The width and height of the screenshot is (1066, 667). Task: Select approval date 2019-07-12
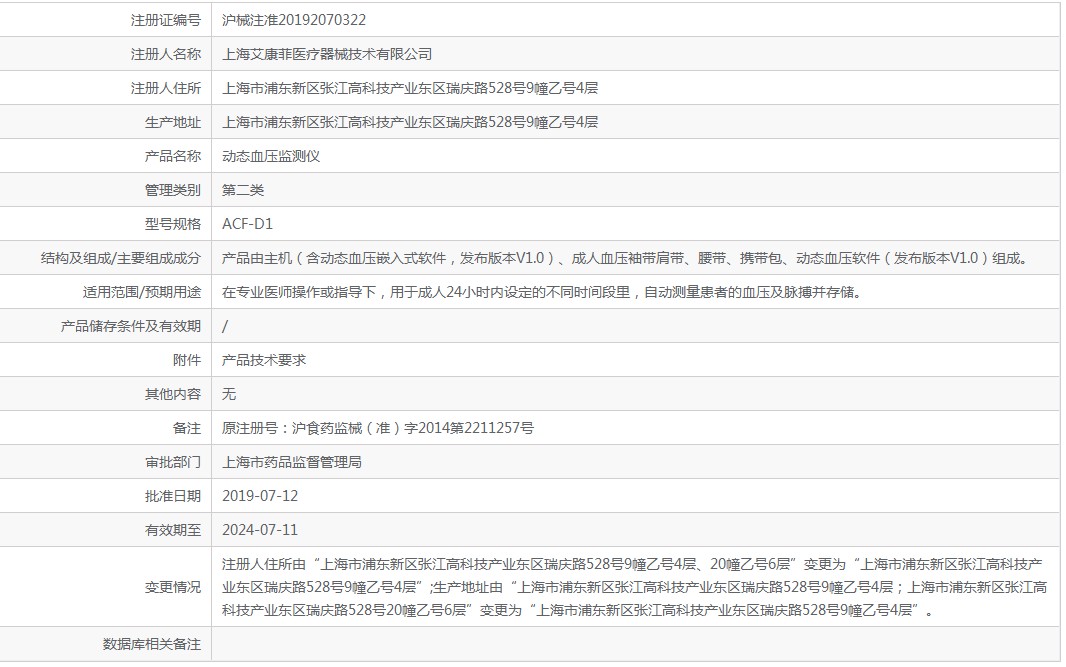(x=260, y=496)
